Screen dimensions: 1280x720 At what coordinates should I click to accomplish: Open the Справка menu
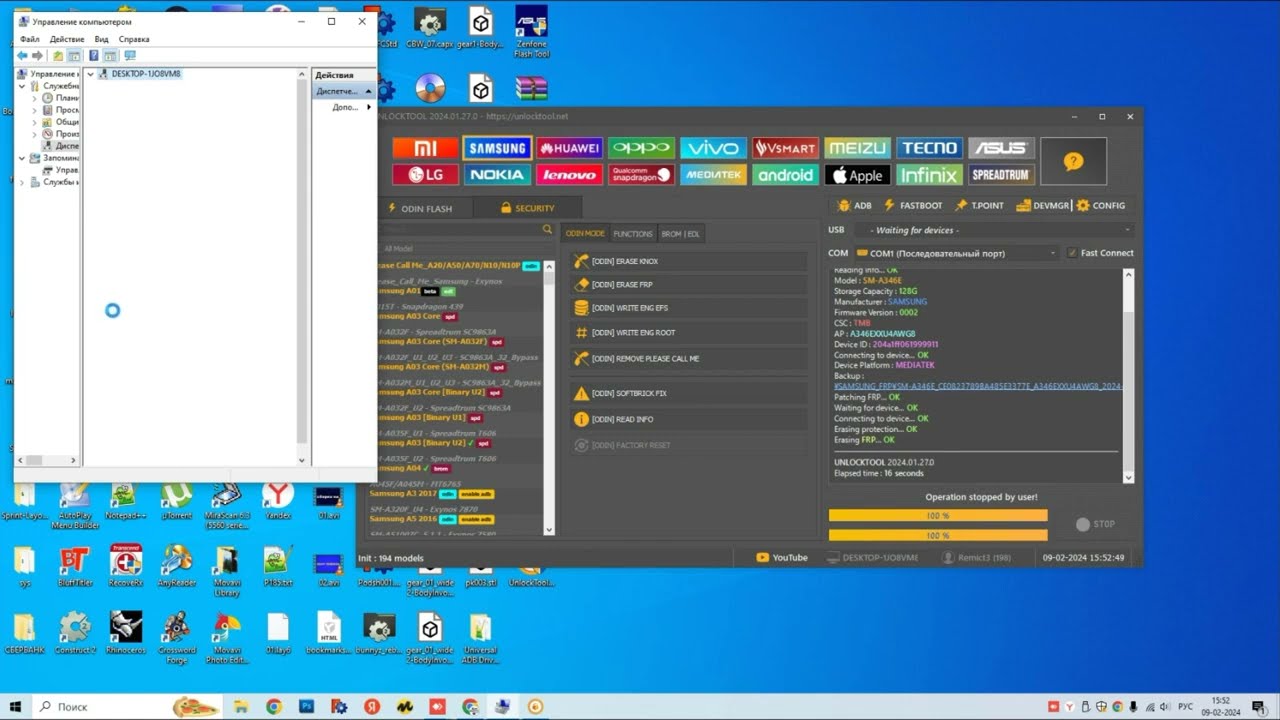pos(134,39)
